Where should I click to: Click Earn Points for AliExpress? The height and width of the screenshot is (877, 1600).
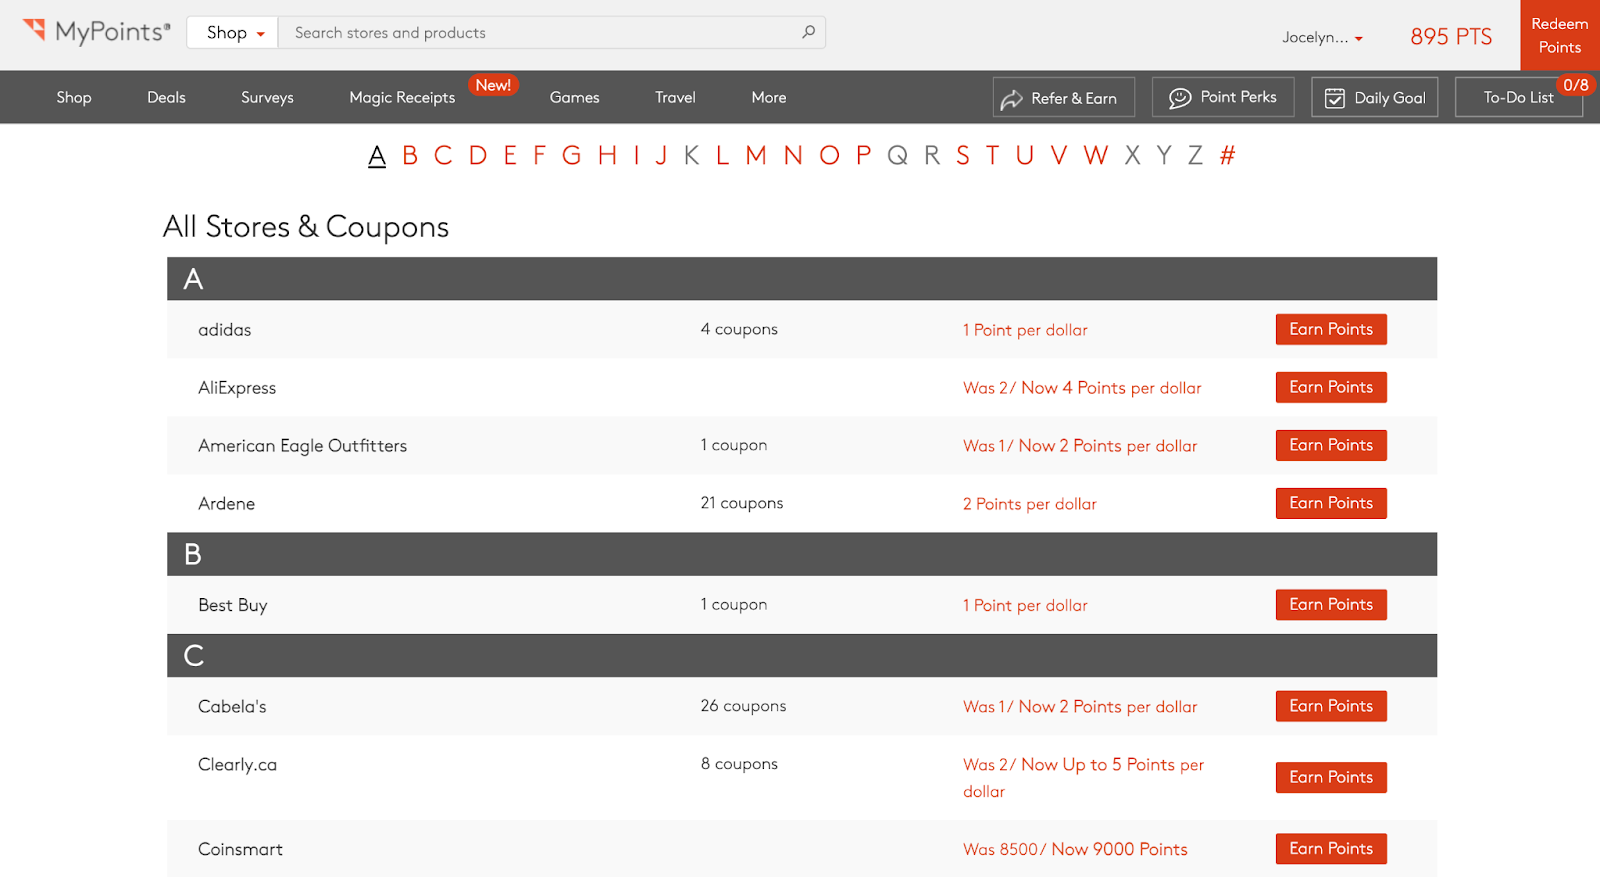(x=1331, y=387)
